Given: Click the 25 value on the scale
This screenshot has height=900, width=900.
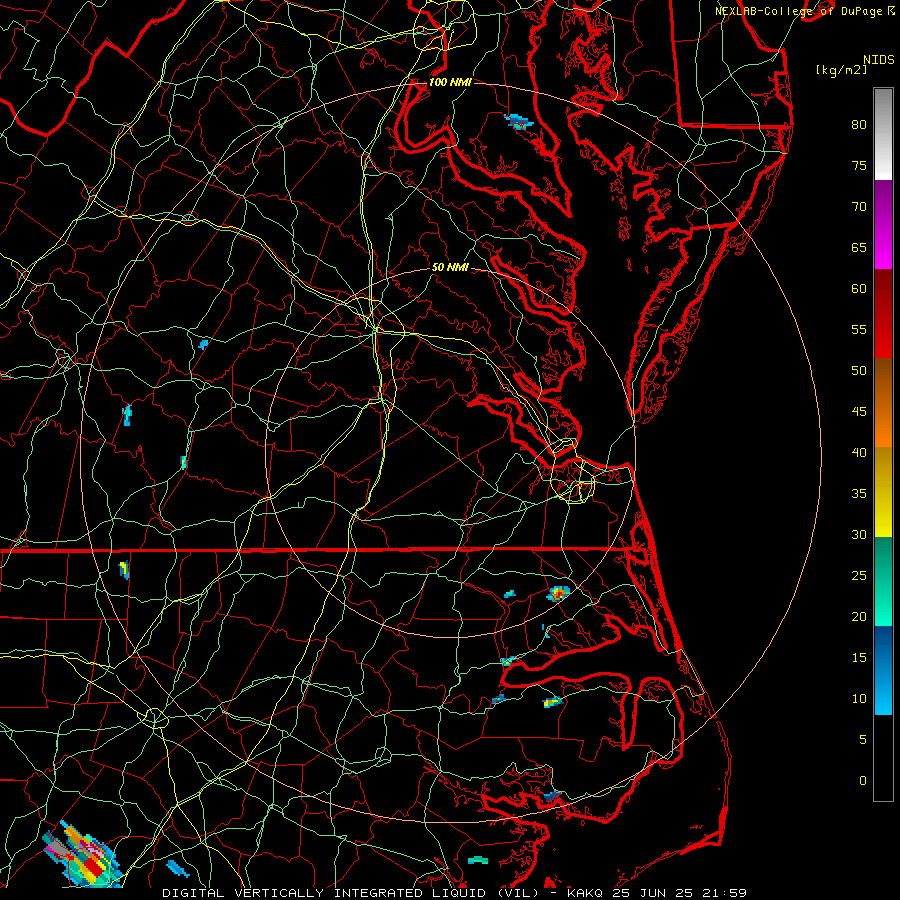Looking at the screenshot, I should click(x=859, y=575).
